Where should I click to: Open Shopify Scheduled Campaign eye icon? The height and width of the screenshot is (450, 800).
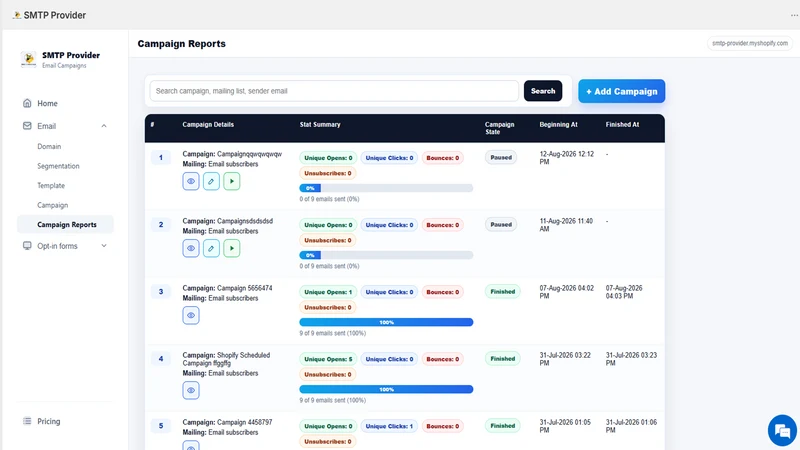click(x=191, y=390)
